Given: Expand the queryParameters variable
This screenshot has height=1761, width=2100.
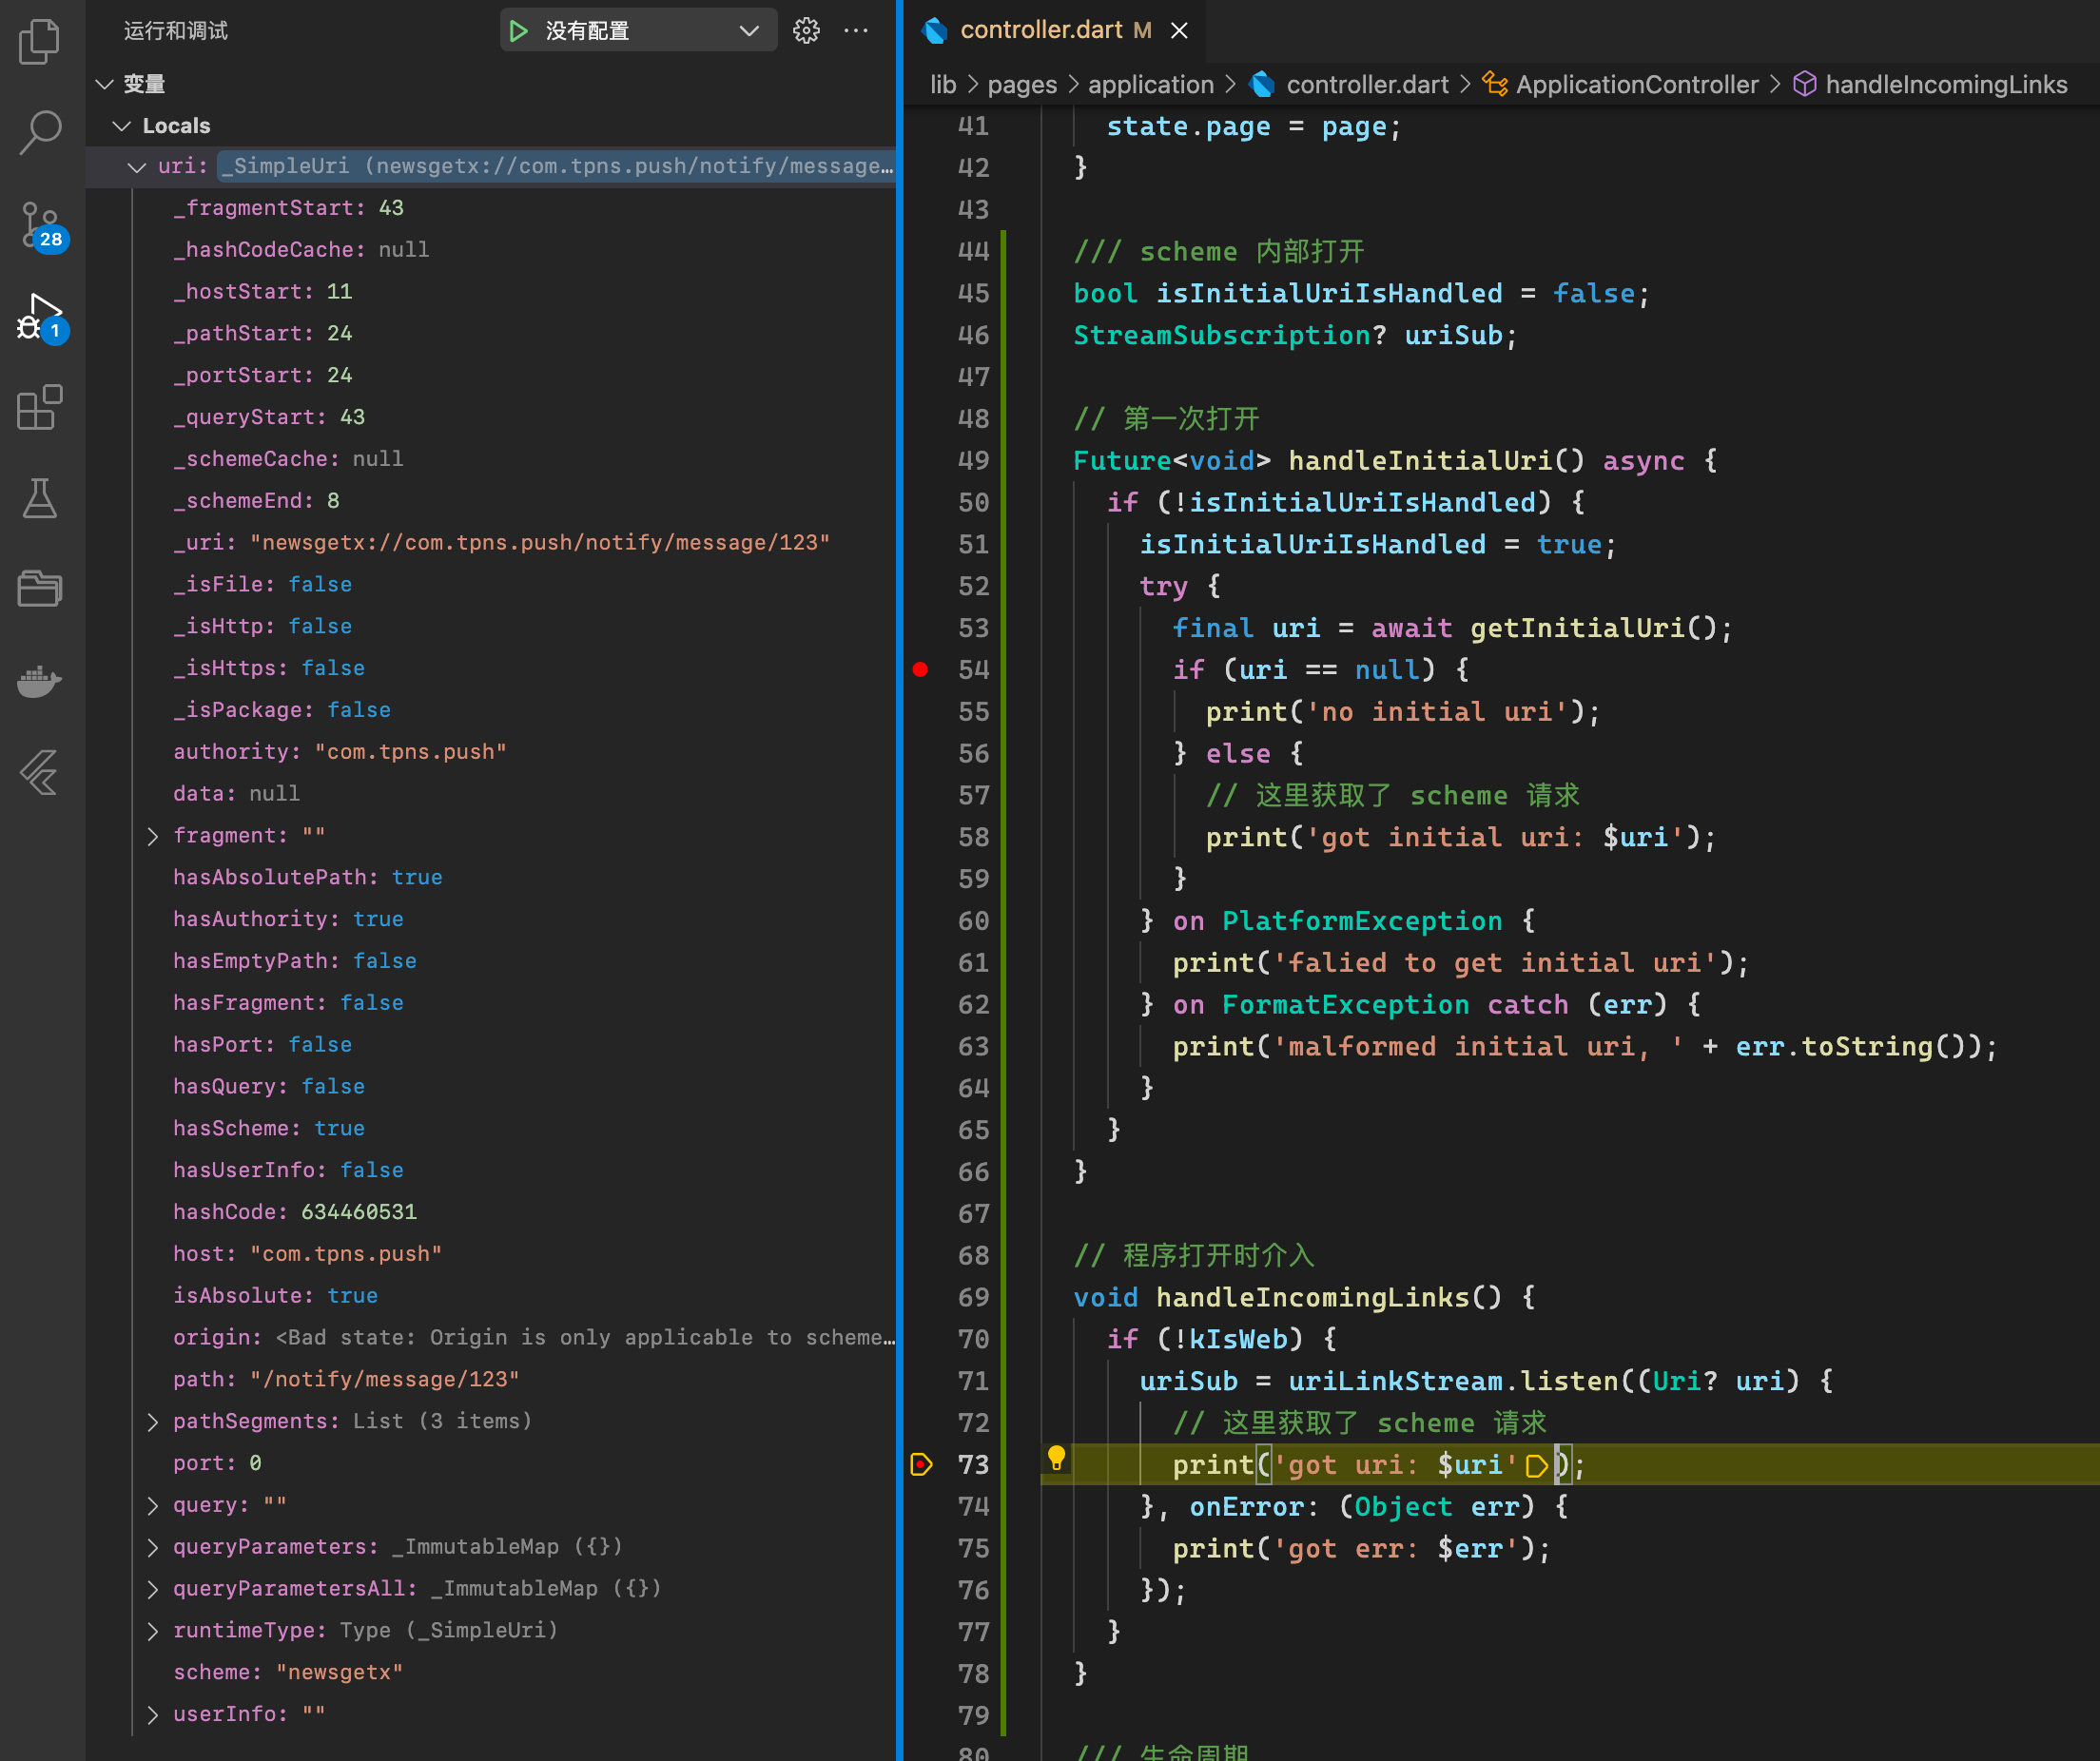Looking at the screenshot, I should coord(152,1547).
